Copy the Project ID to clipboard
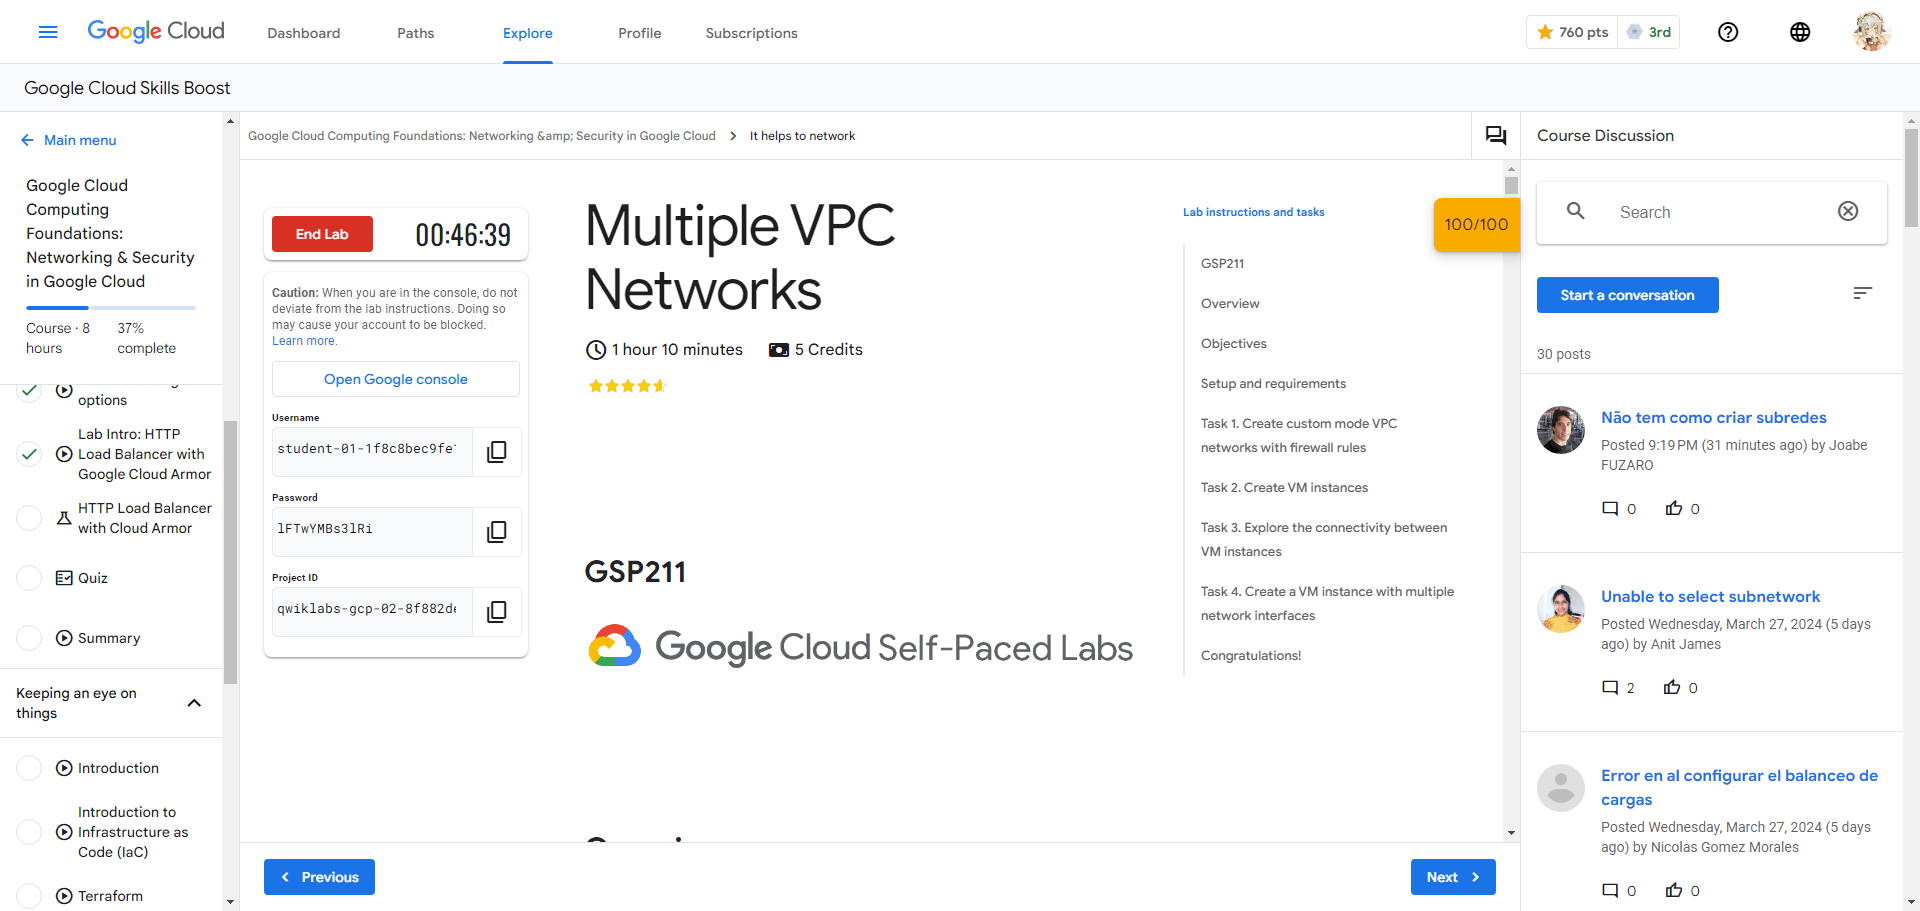 [497, 612]
